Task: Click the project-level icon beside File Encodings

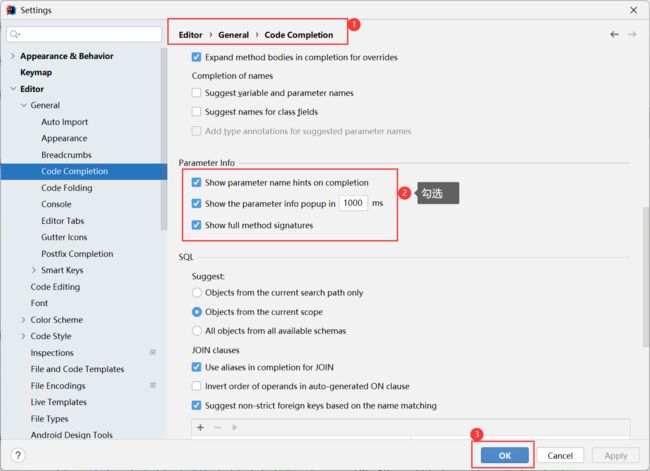Action: click(x=153, y=386)
